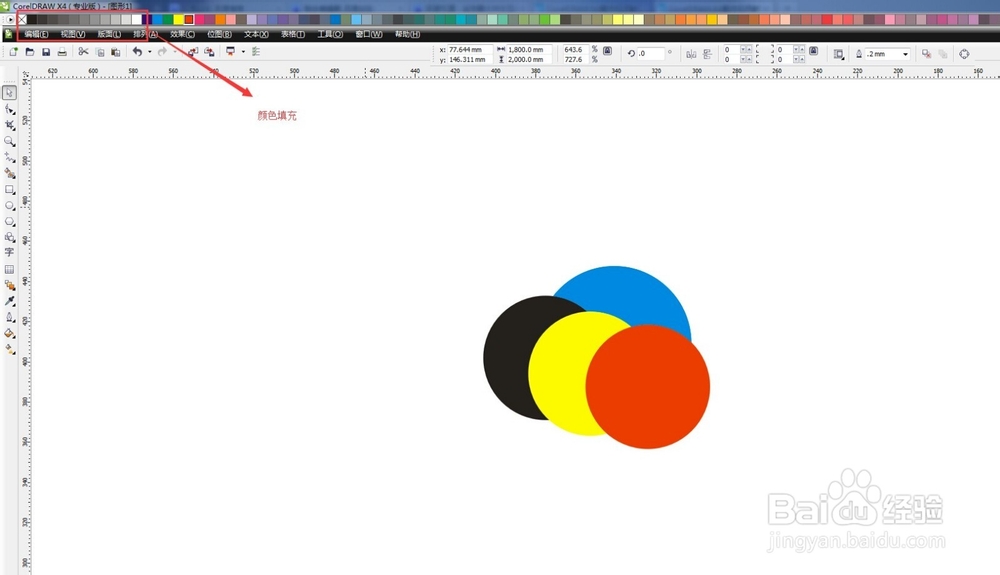Open the 版面(L) menu
The image size is (1000, 575).
(109, 34)
